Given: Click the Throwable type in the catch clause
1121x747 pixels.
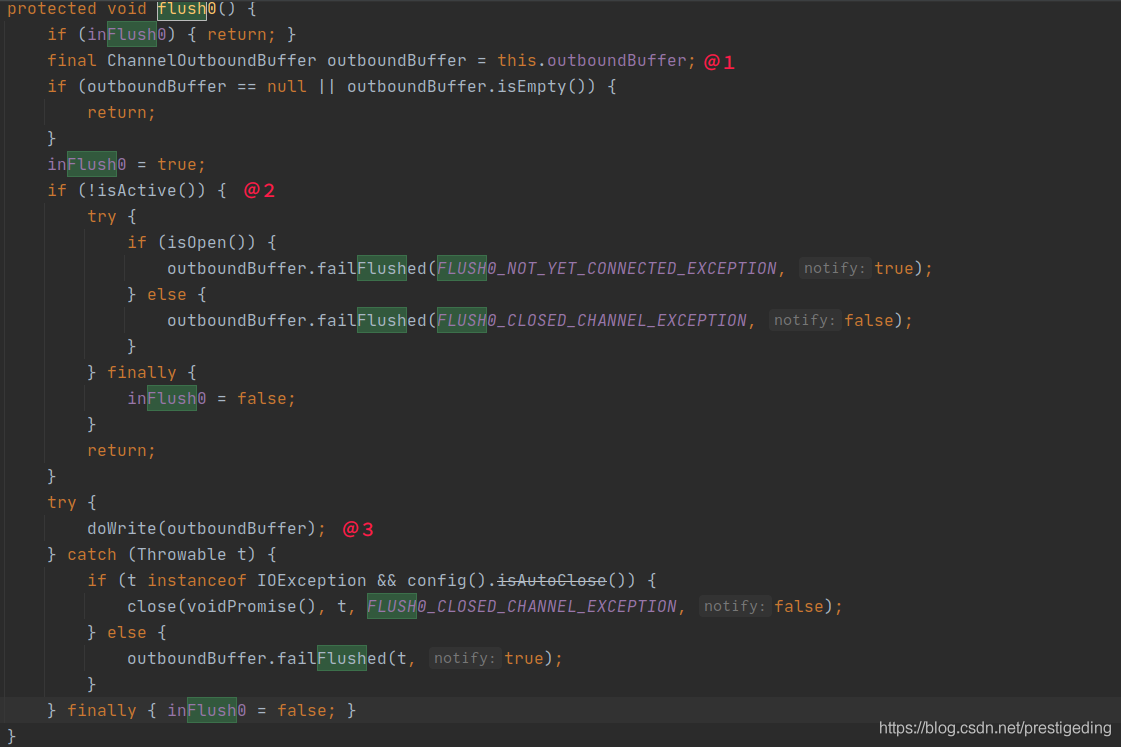Looking at the screenshot, I should [x=182, y=555].
